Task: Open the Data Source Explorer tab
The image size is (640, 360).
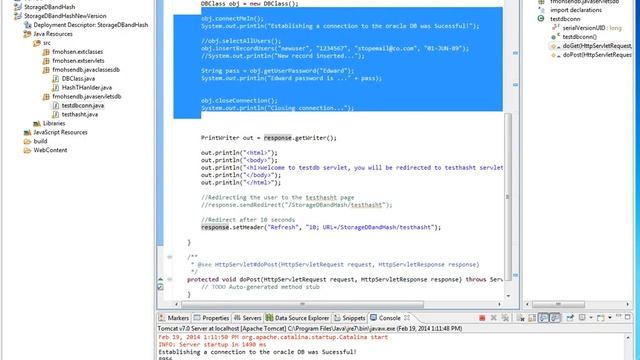Action: tap(297, 318)
